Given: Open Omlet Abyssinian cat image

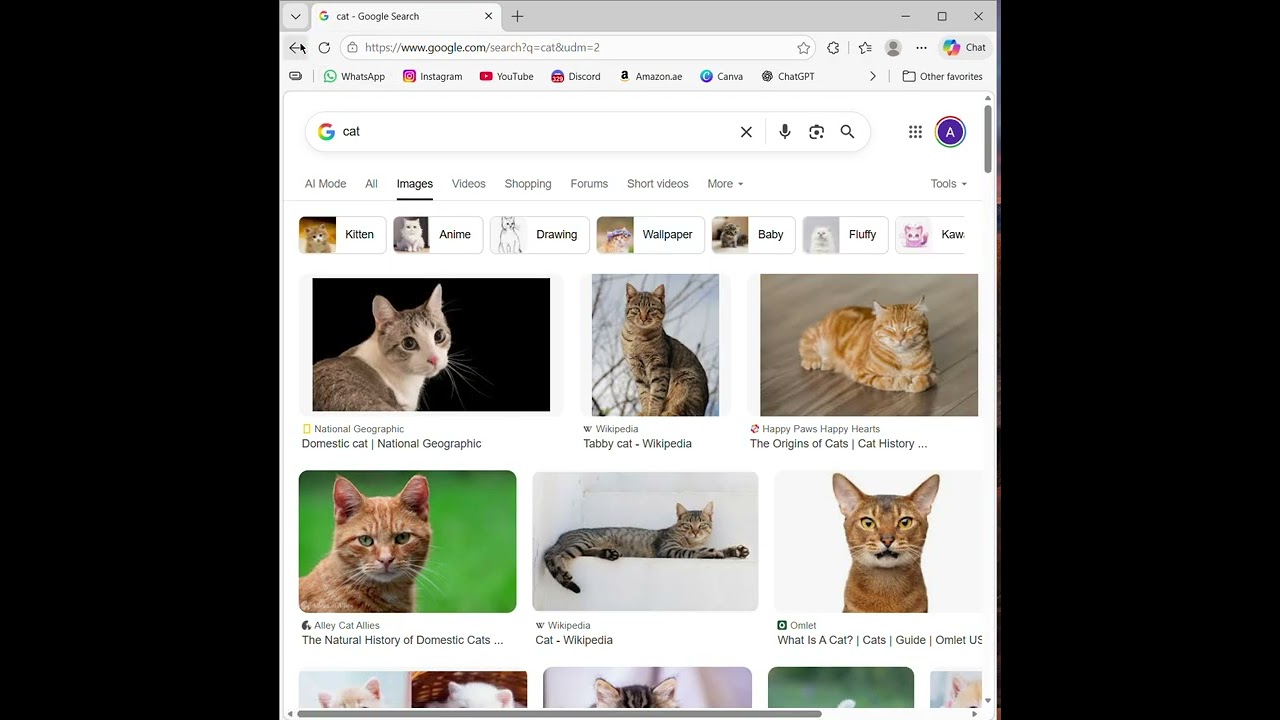Looking at the screenshot, I should pos(879,541).
